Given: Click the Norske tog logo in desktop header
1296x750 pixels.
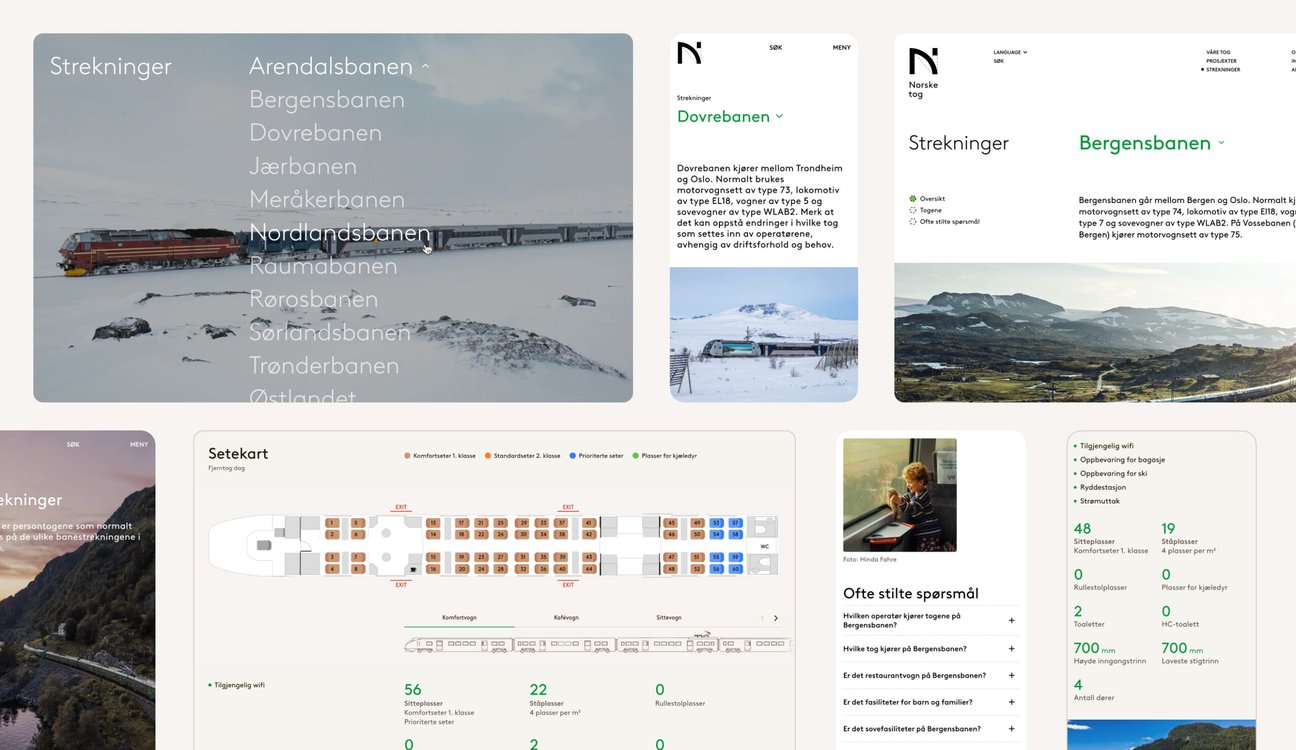Looking at the screenshot, I should click(x=923, y=71).
